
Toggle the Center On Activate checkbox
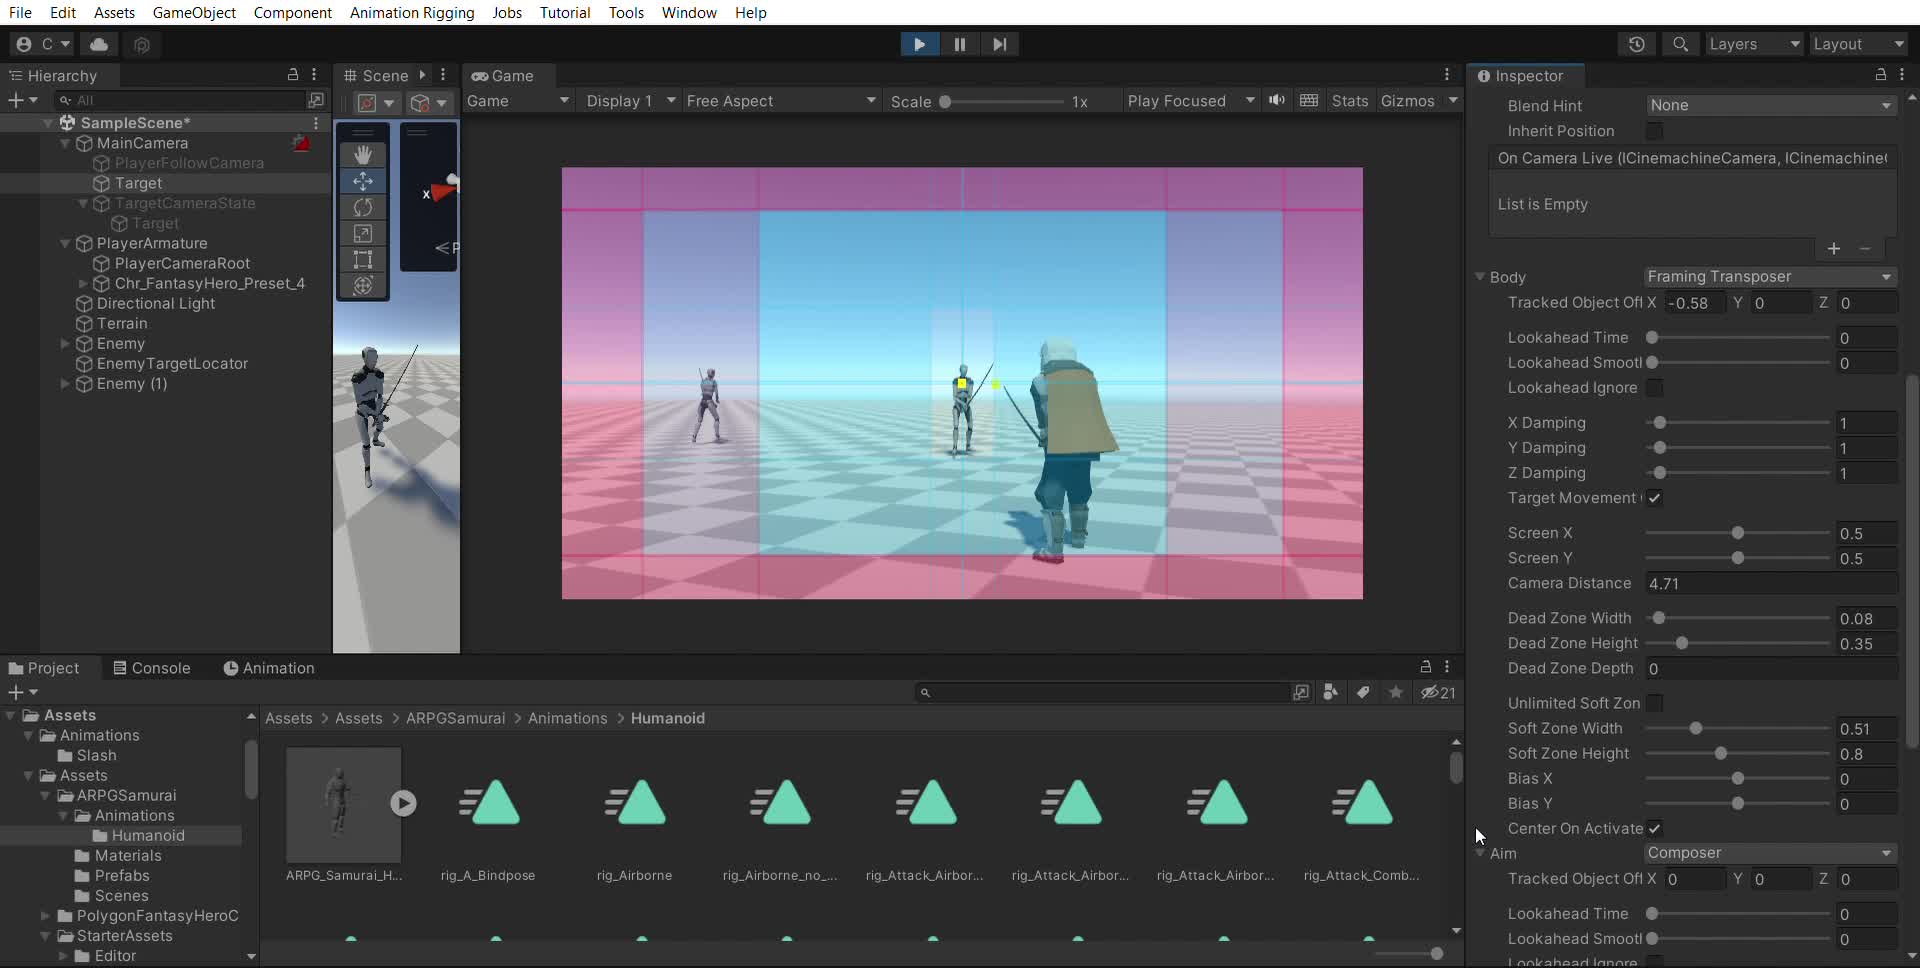[1655, 828]
